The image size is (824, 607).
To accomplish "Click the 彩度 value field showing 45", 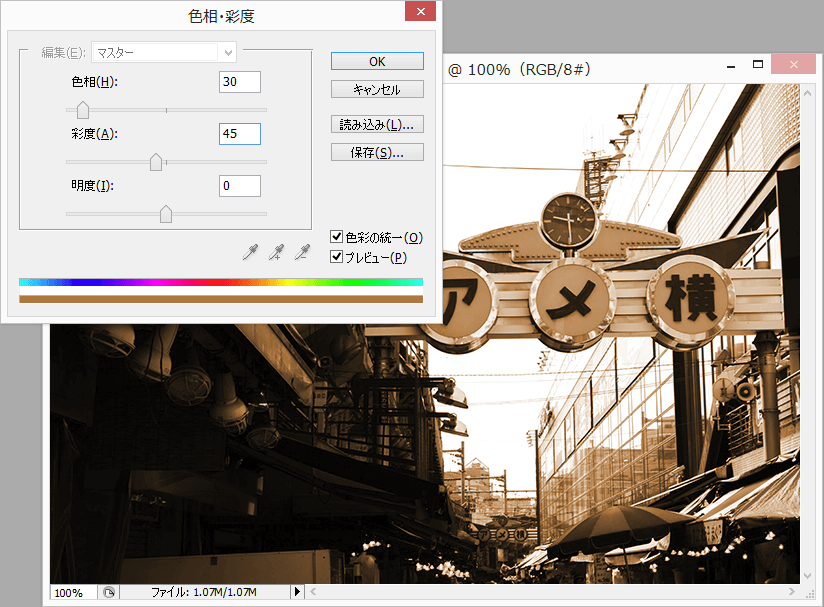I will tap(240, 134).
